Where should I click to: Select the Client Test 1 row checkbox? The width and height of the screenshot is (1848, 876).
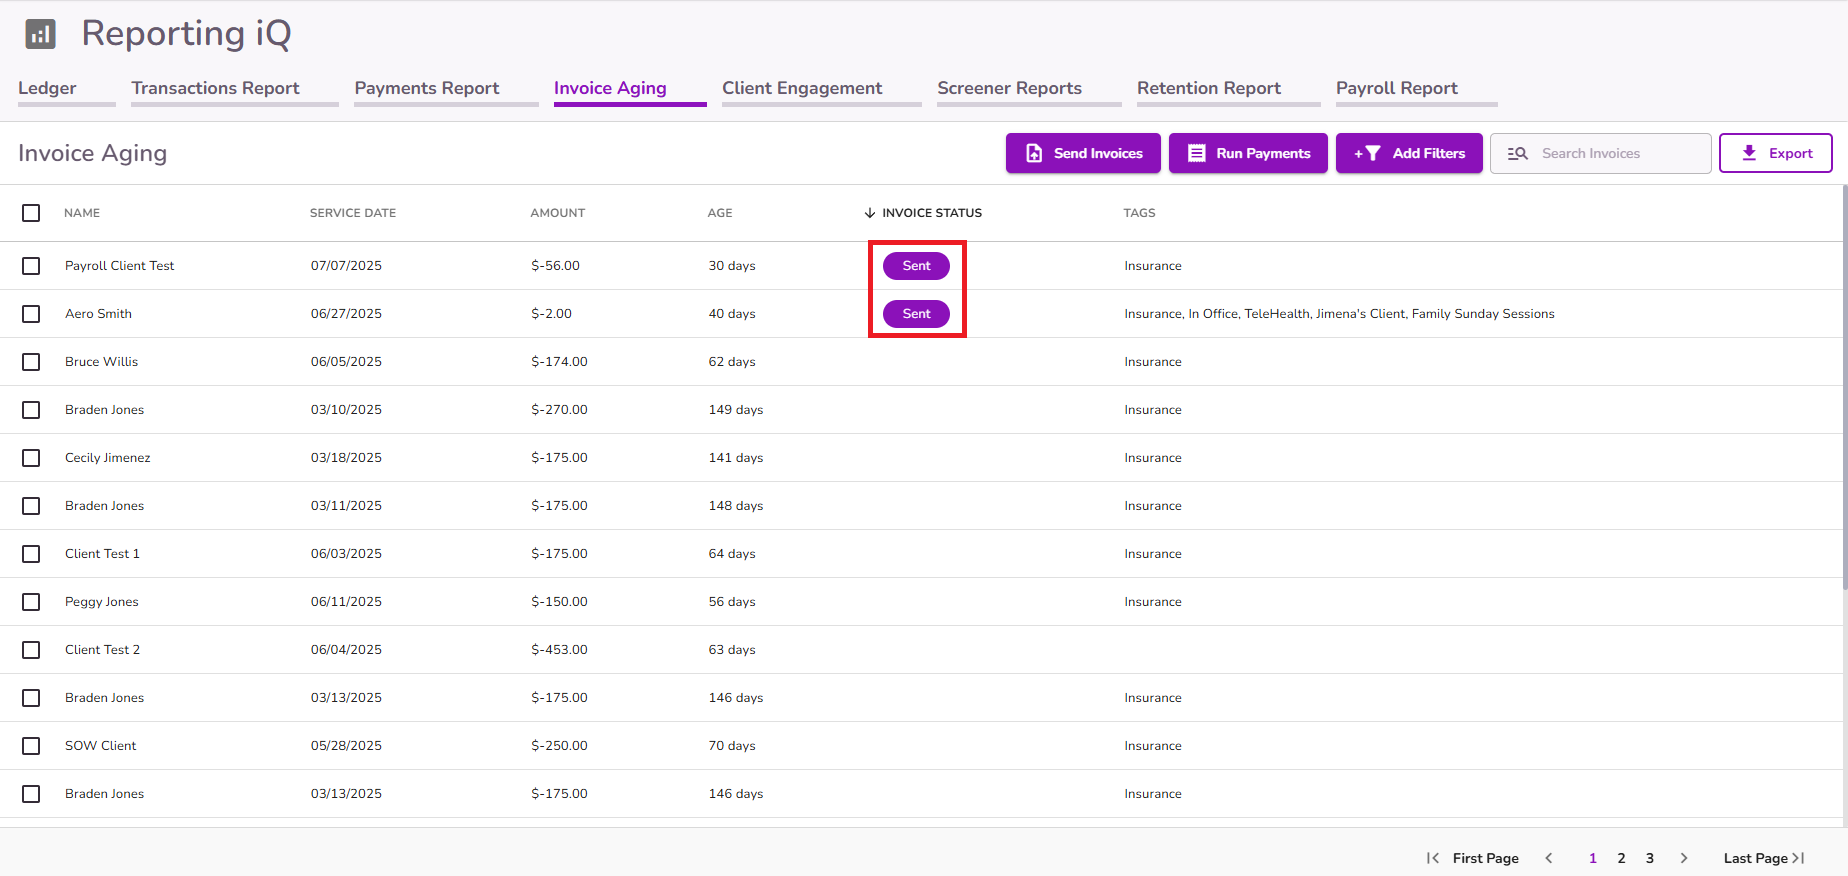[31, 554]
